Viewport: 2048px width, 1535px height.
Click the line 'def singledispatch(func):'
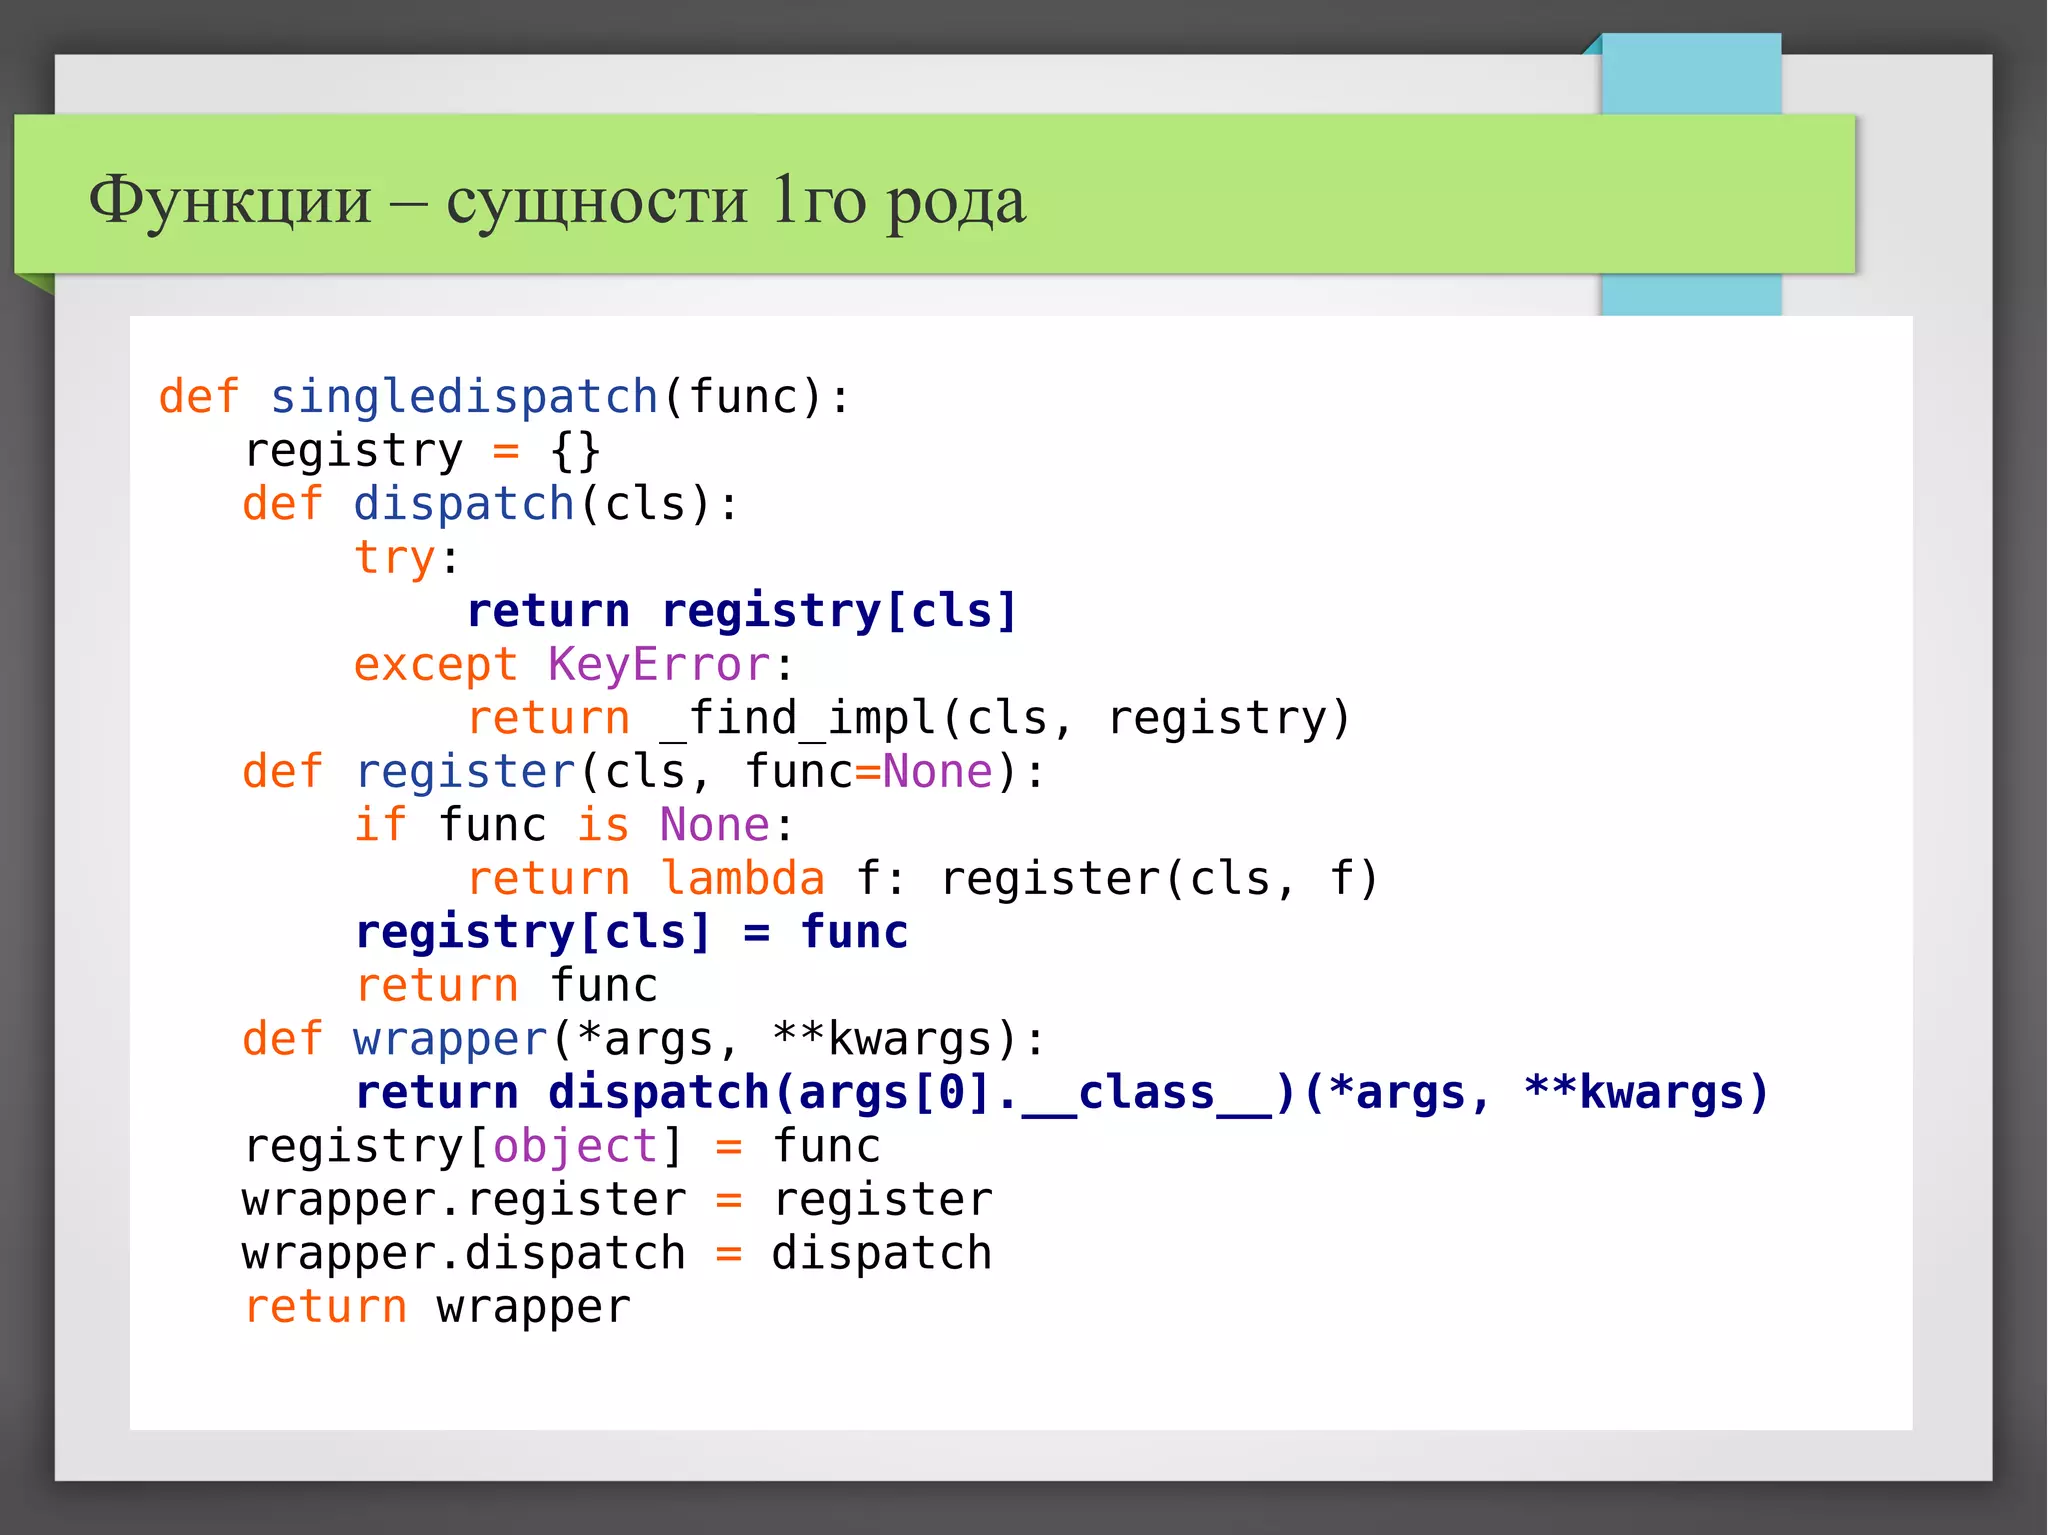(x=504, y=397)
